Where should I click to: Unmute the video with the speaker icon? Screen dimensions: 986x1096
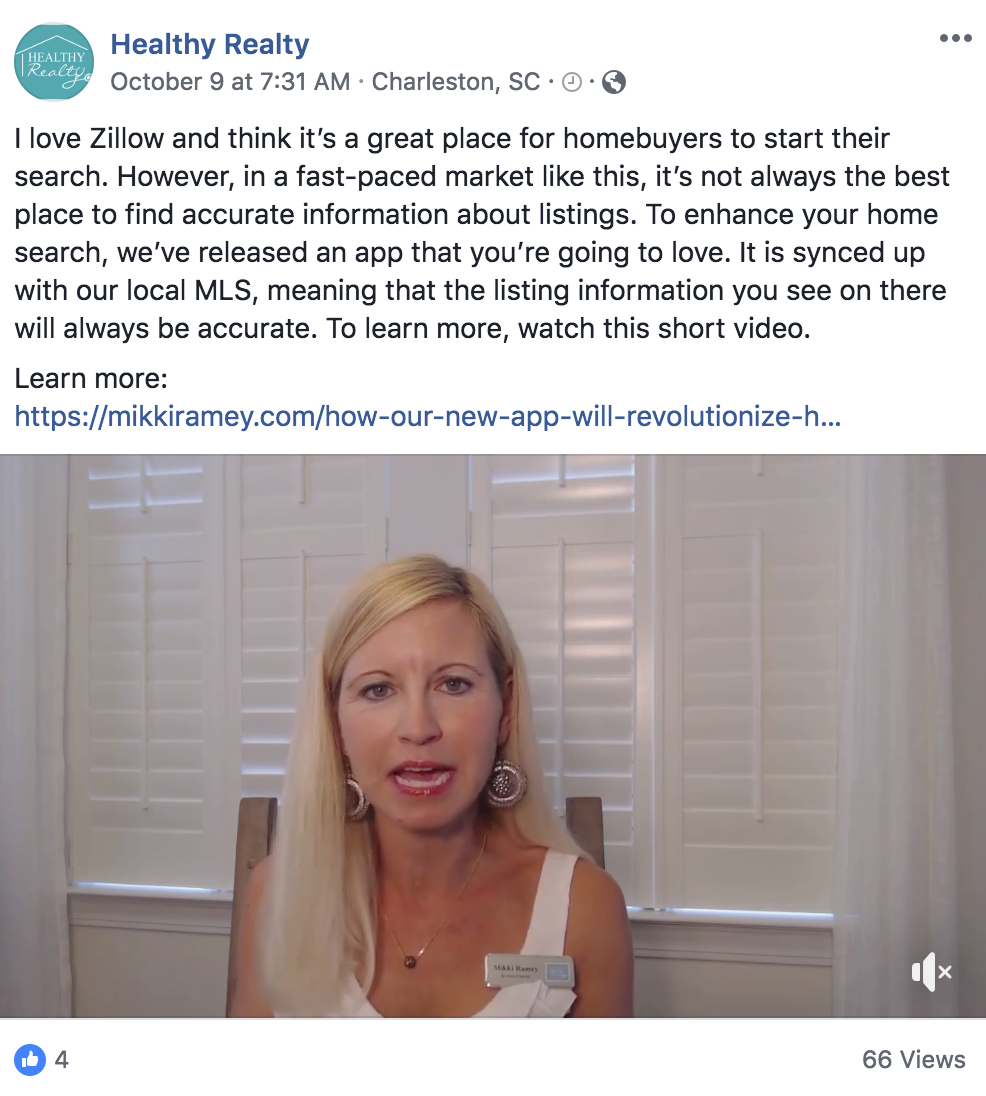click(931, 972)
